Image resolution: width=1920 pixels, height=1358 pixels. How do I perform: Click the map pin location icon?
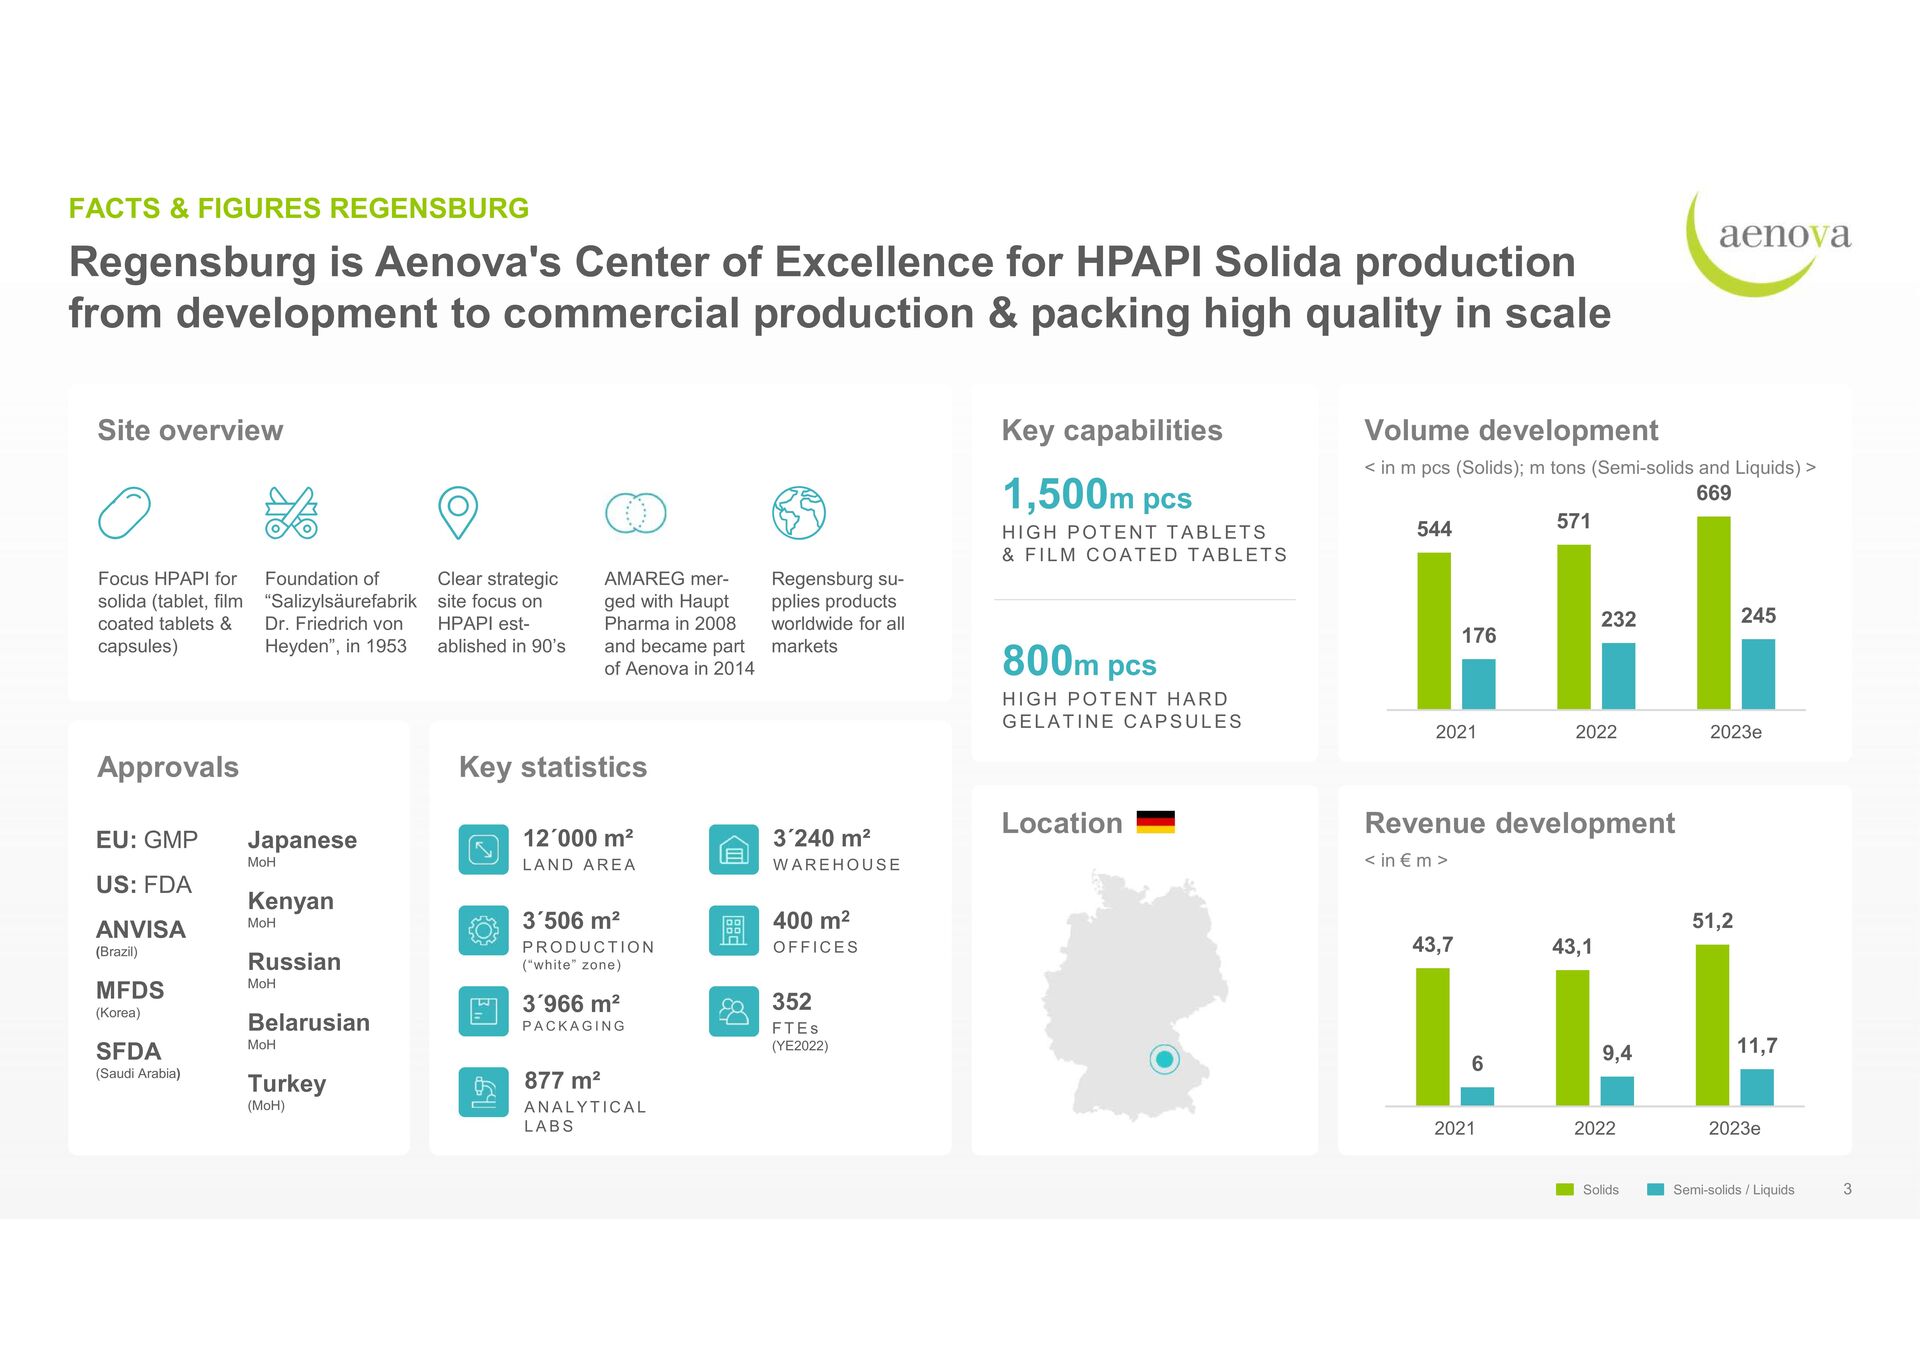point(458,513)
